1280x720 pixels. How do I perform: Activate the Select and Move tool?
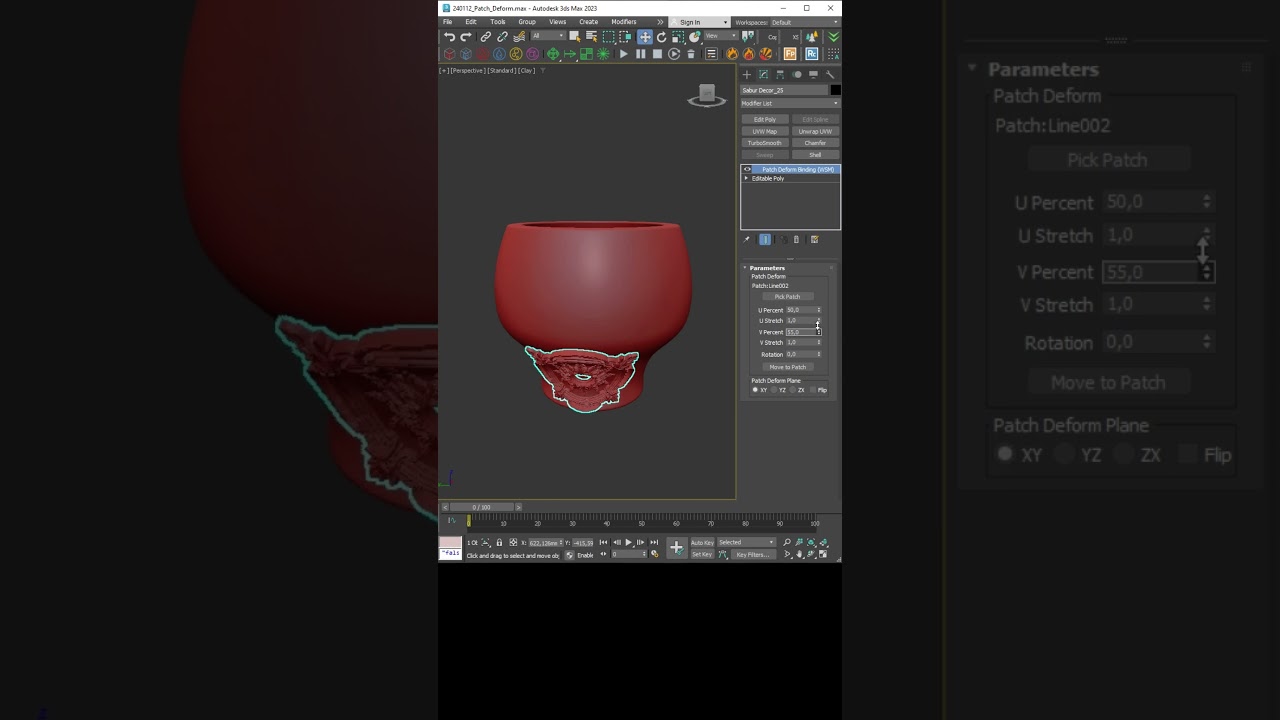(645, 37)
